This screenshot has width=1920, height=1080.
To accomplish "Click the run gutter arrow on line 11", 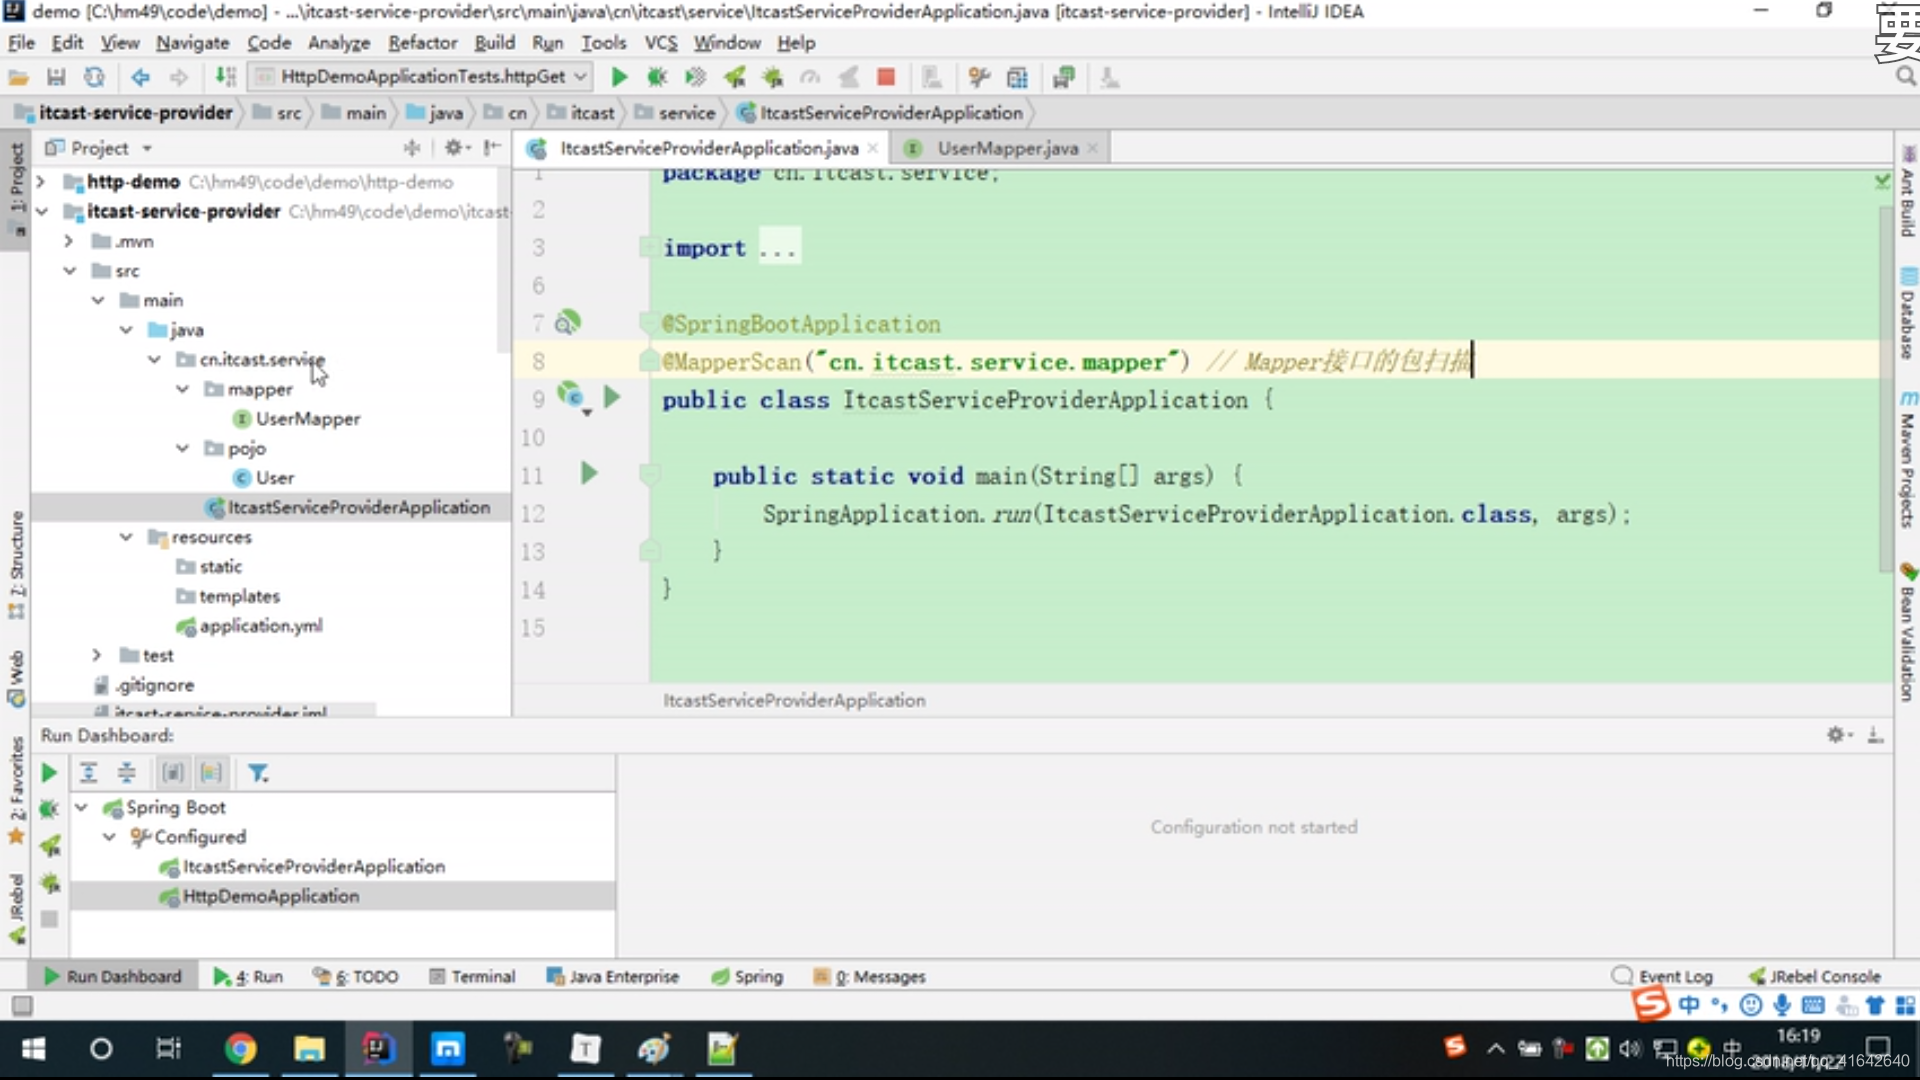I will (589, 473).
